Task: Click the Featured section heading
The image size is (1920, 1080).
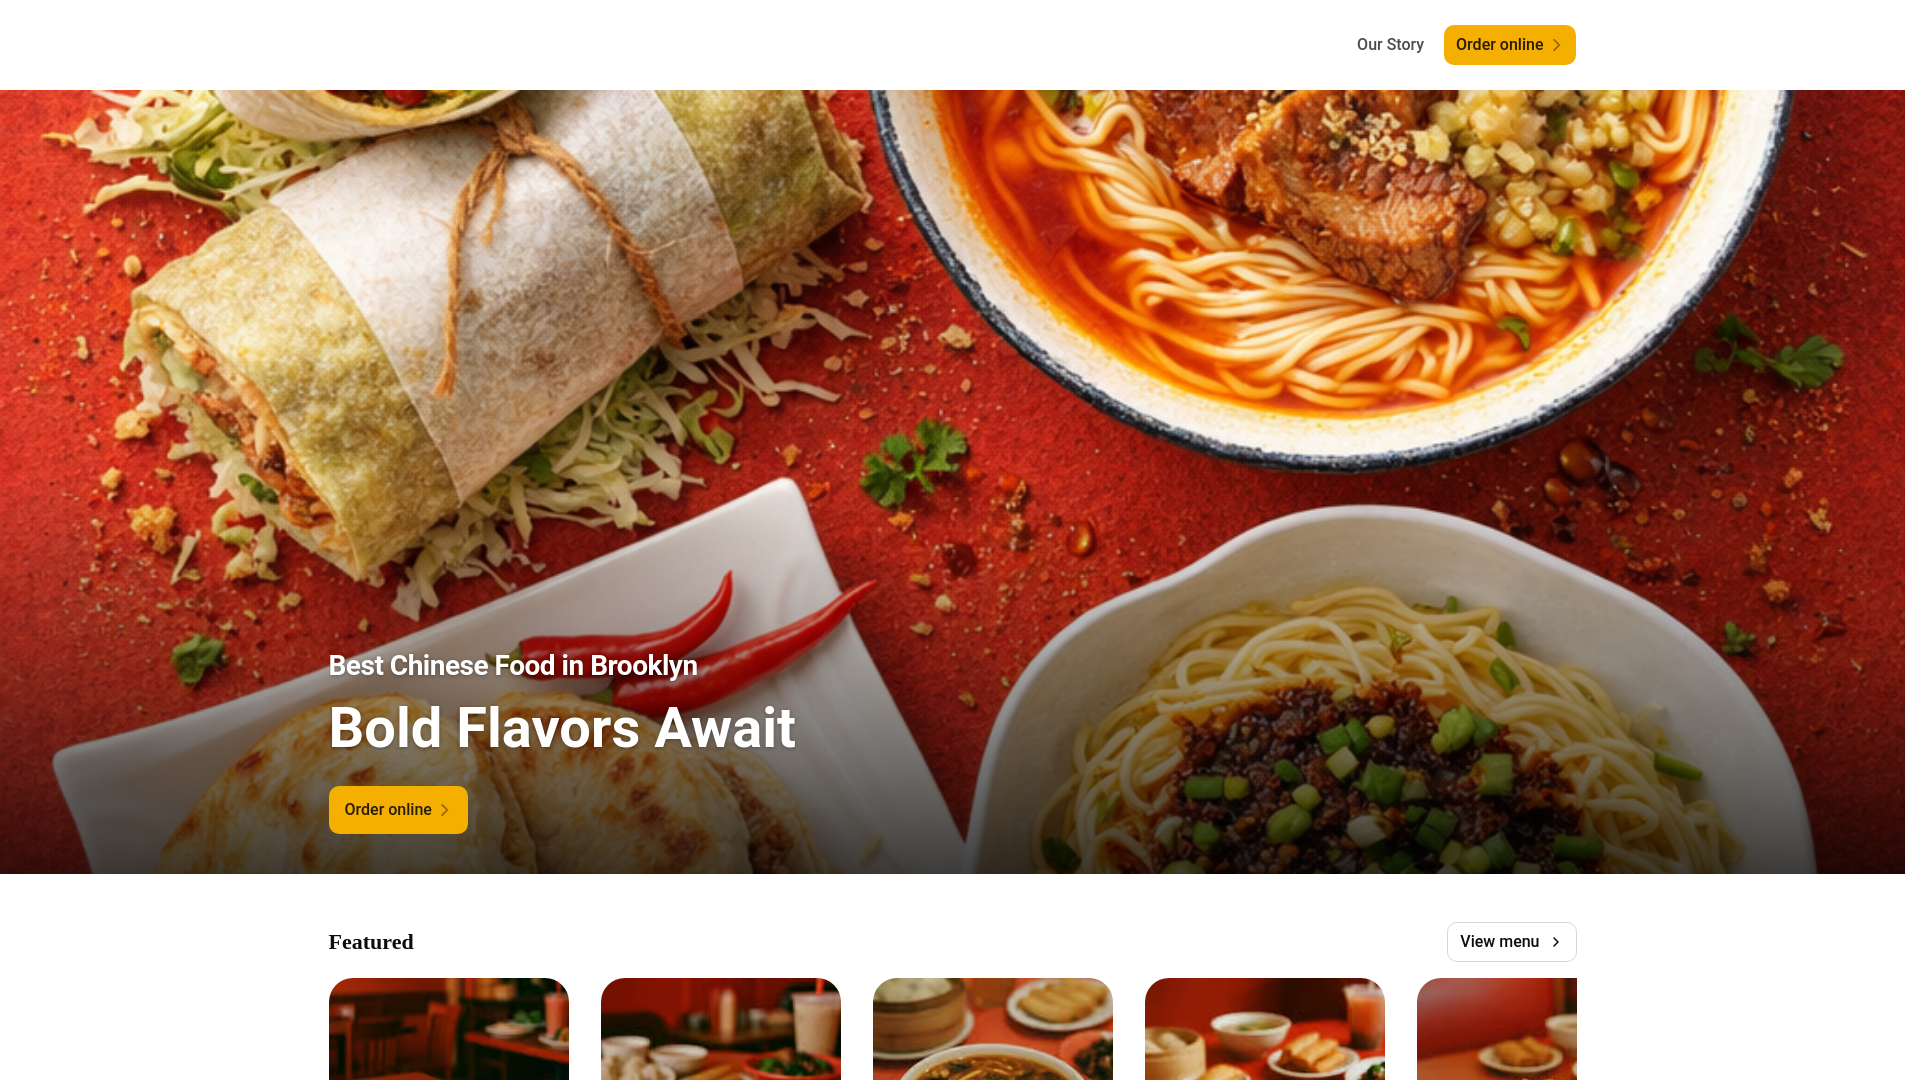Action: [x=371, y=942]
